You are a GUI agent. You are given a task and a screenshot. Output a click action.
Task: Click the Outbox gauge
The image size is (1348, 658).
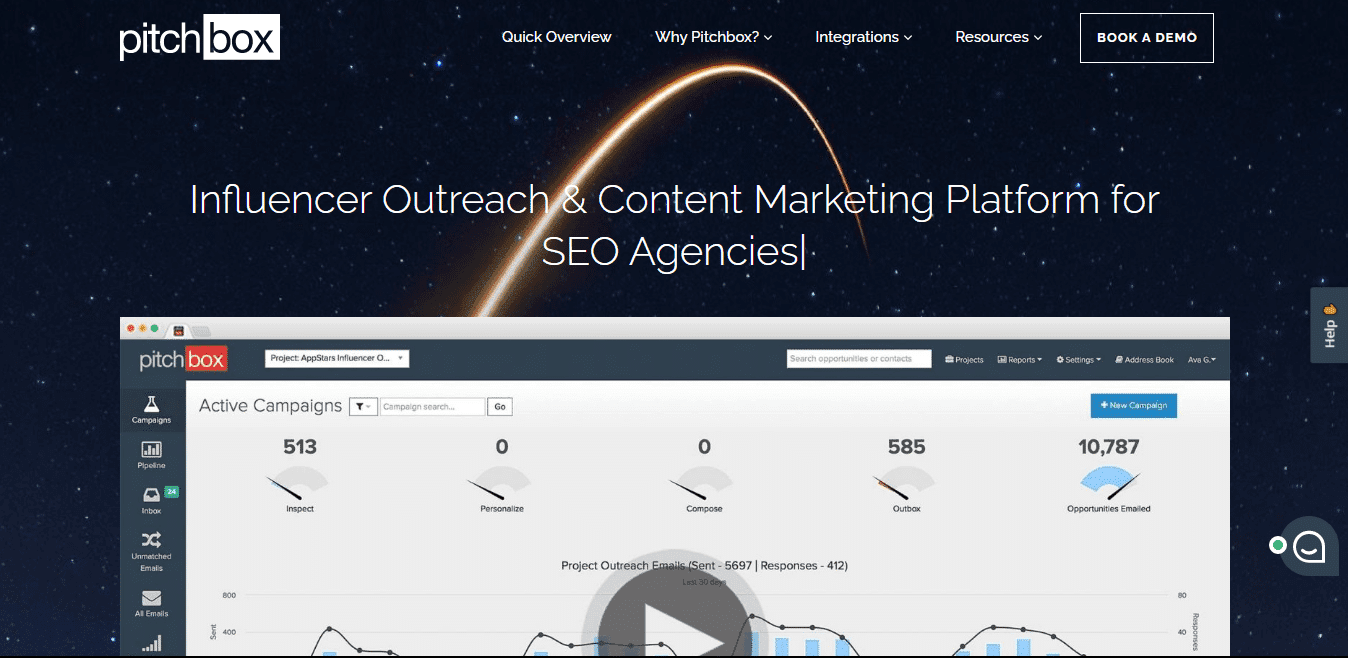[906, 483]
